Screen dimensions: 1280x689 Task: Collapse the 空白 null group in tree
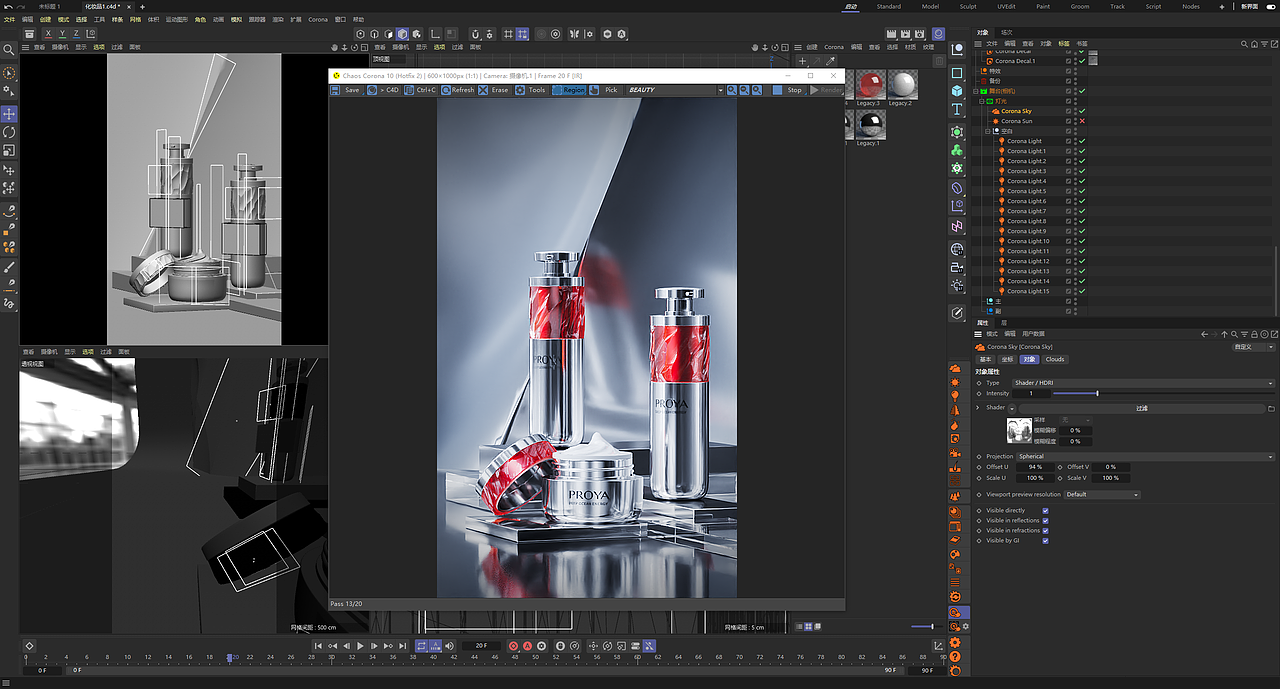click(x=987, y=131)
